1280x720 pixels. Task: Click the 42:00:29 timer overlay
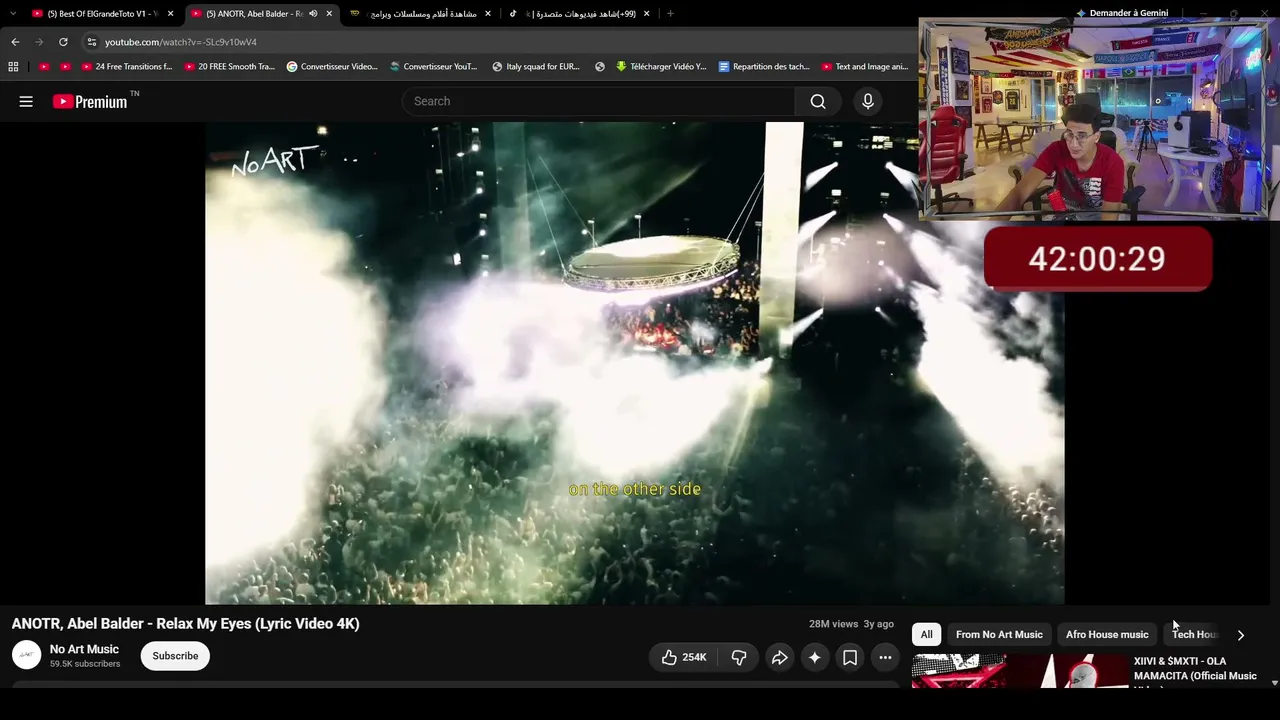tap(1098, 259)
